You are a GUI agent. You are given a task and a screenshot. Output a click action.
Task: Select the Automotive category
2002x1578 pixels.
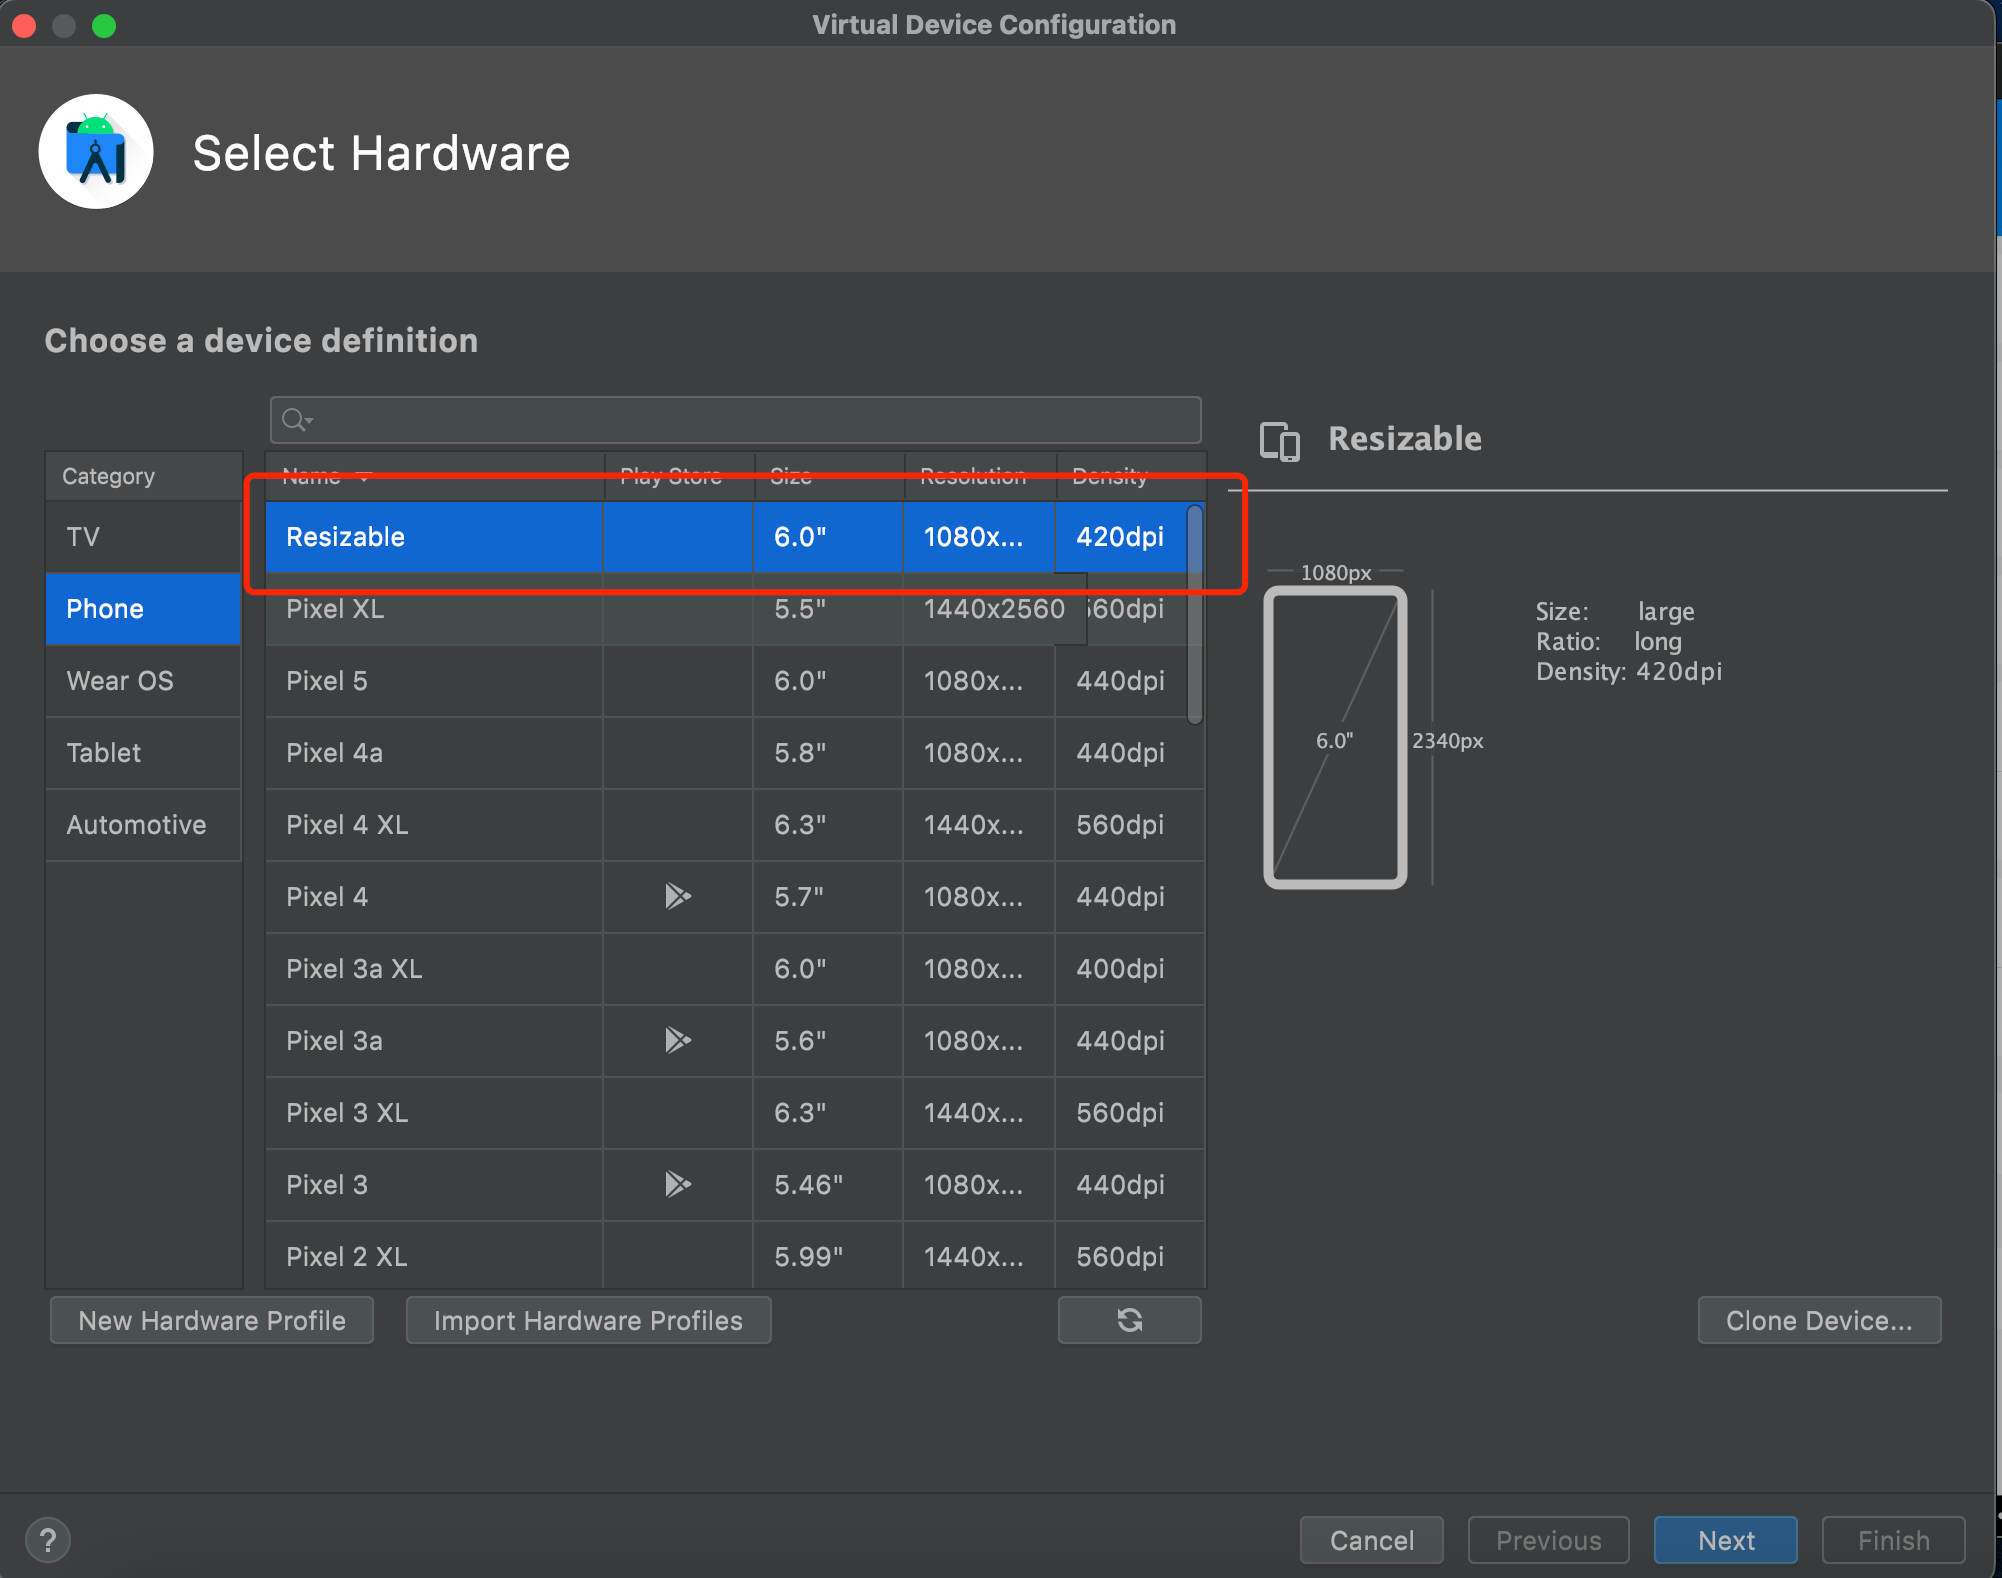point(143,825)
